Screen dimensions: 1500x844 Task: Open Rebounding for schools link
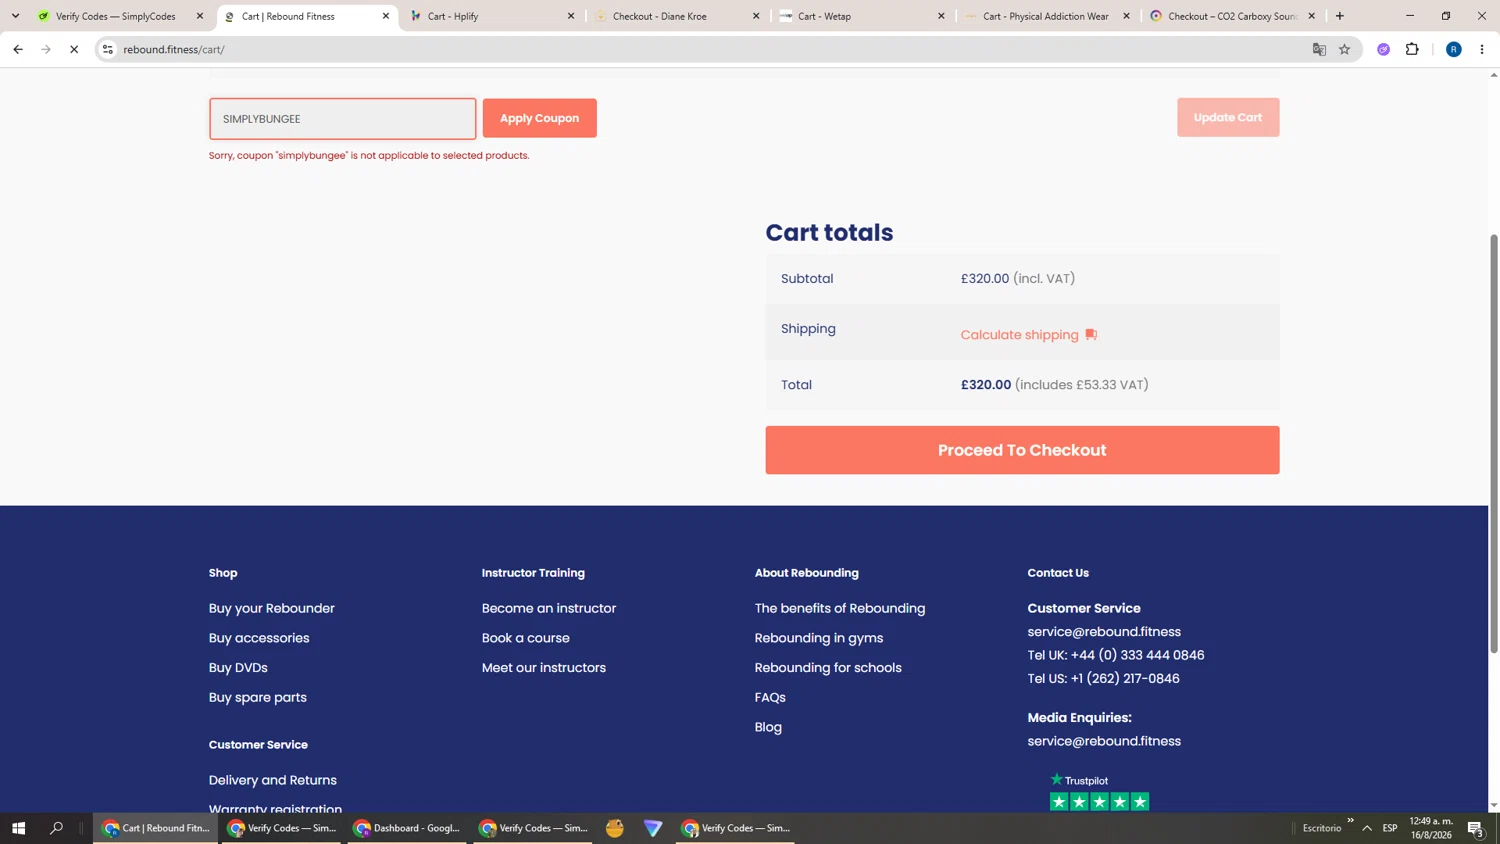pyautogui.click(x=828, y=668)
